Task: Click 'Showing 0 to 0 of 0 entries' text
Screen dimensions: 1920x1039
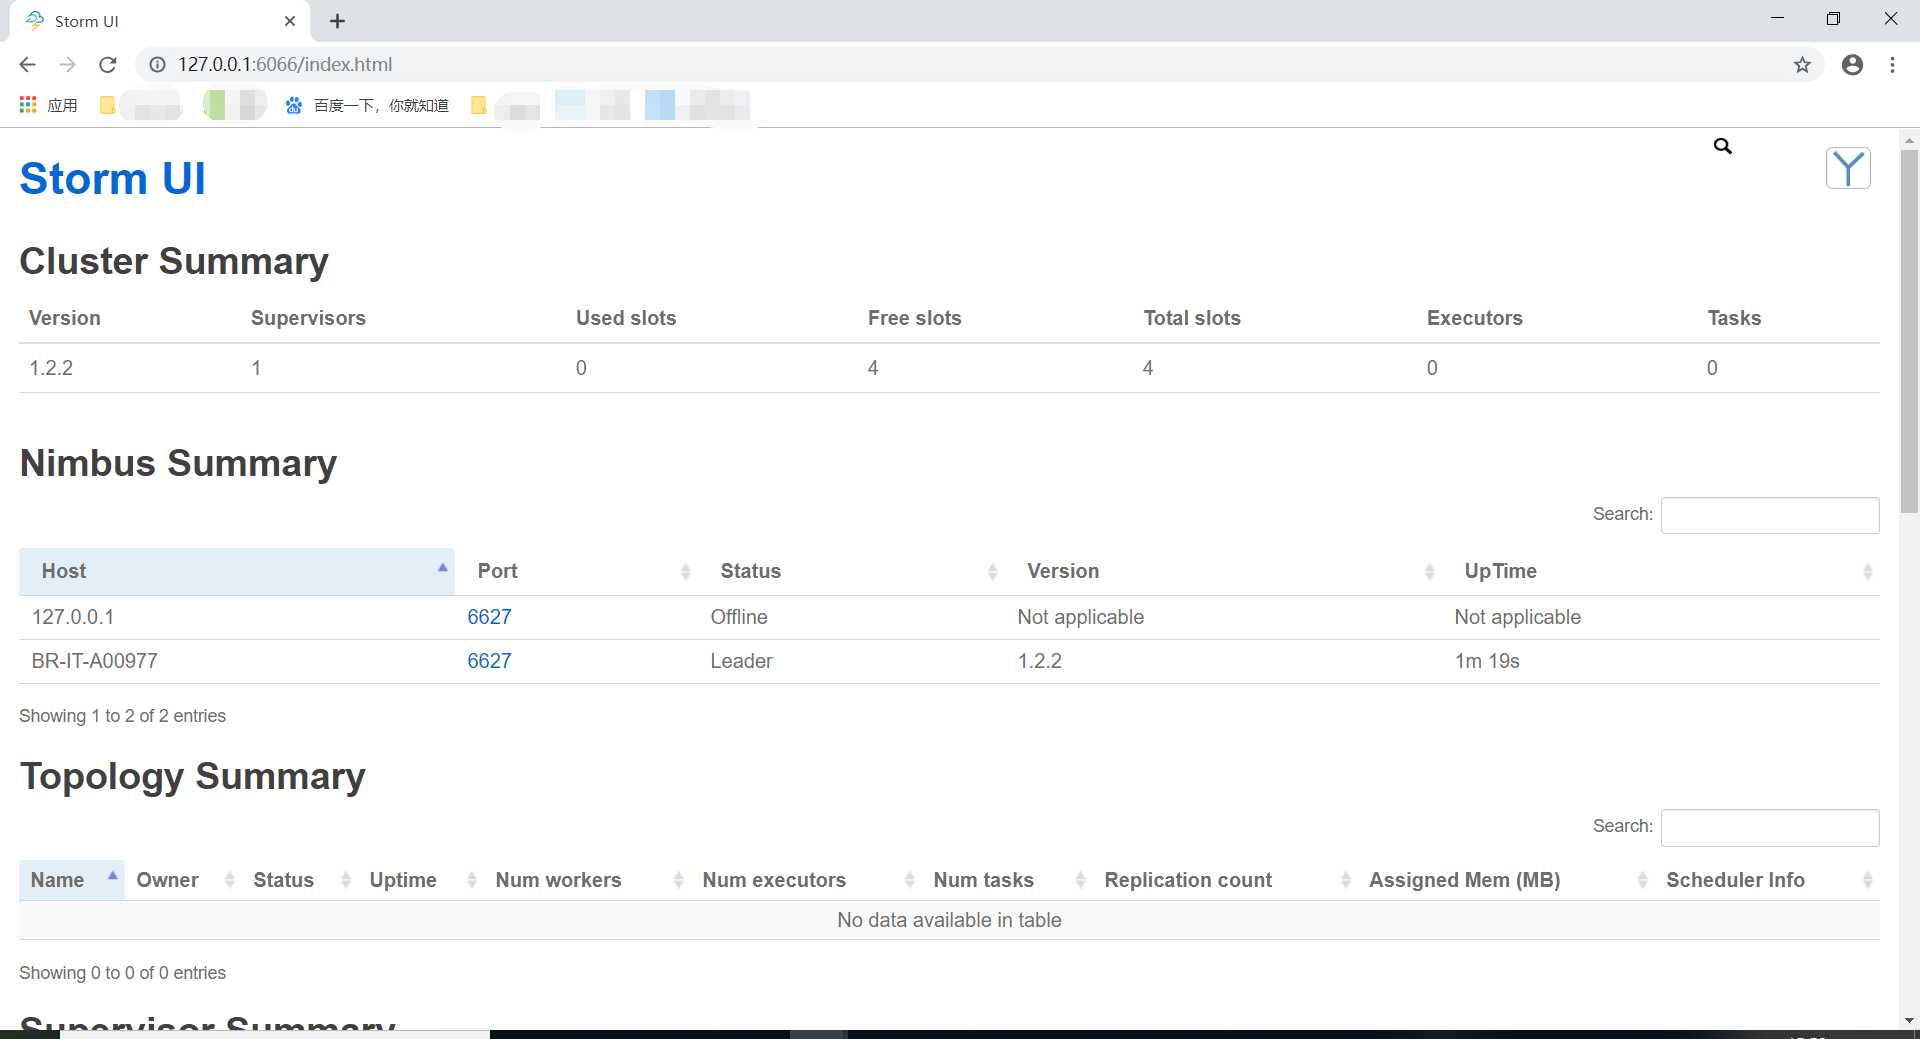Action: coord(122,973)
